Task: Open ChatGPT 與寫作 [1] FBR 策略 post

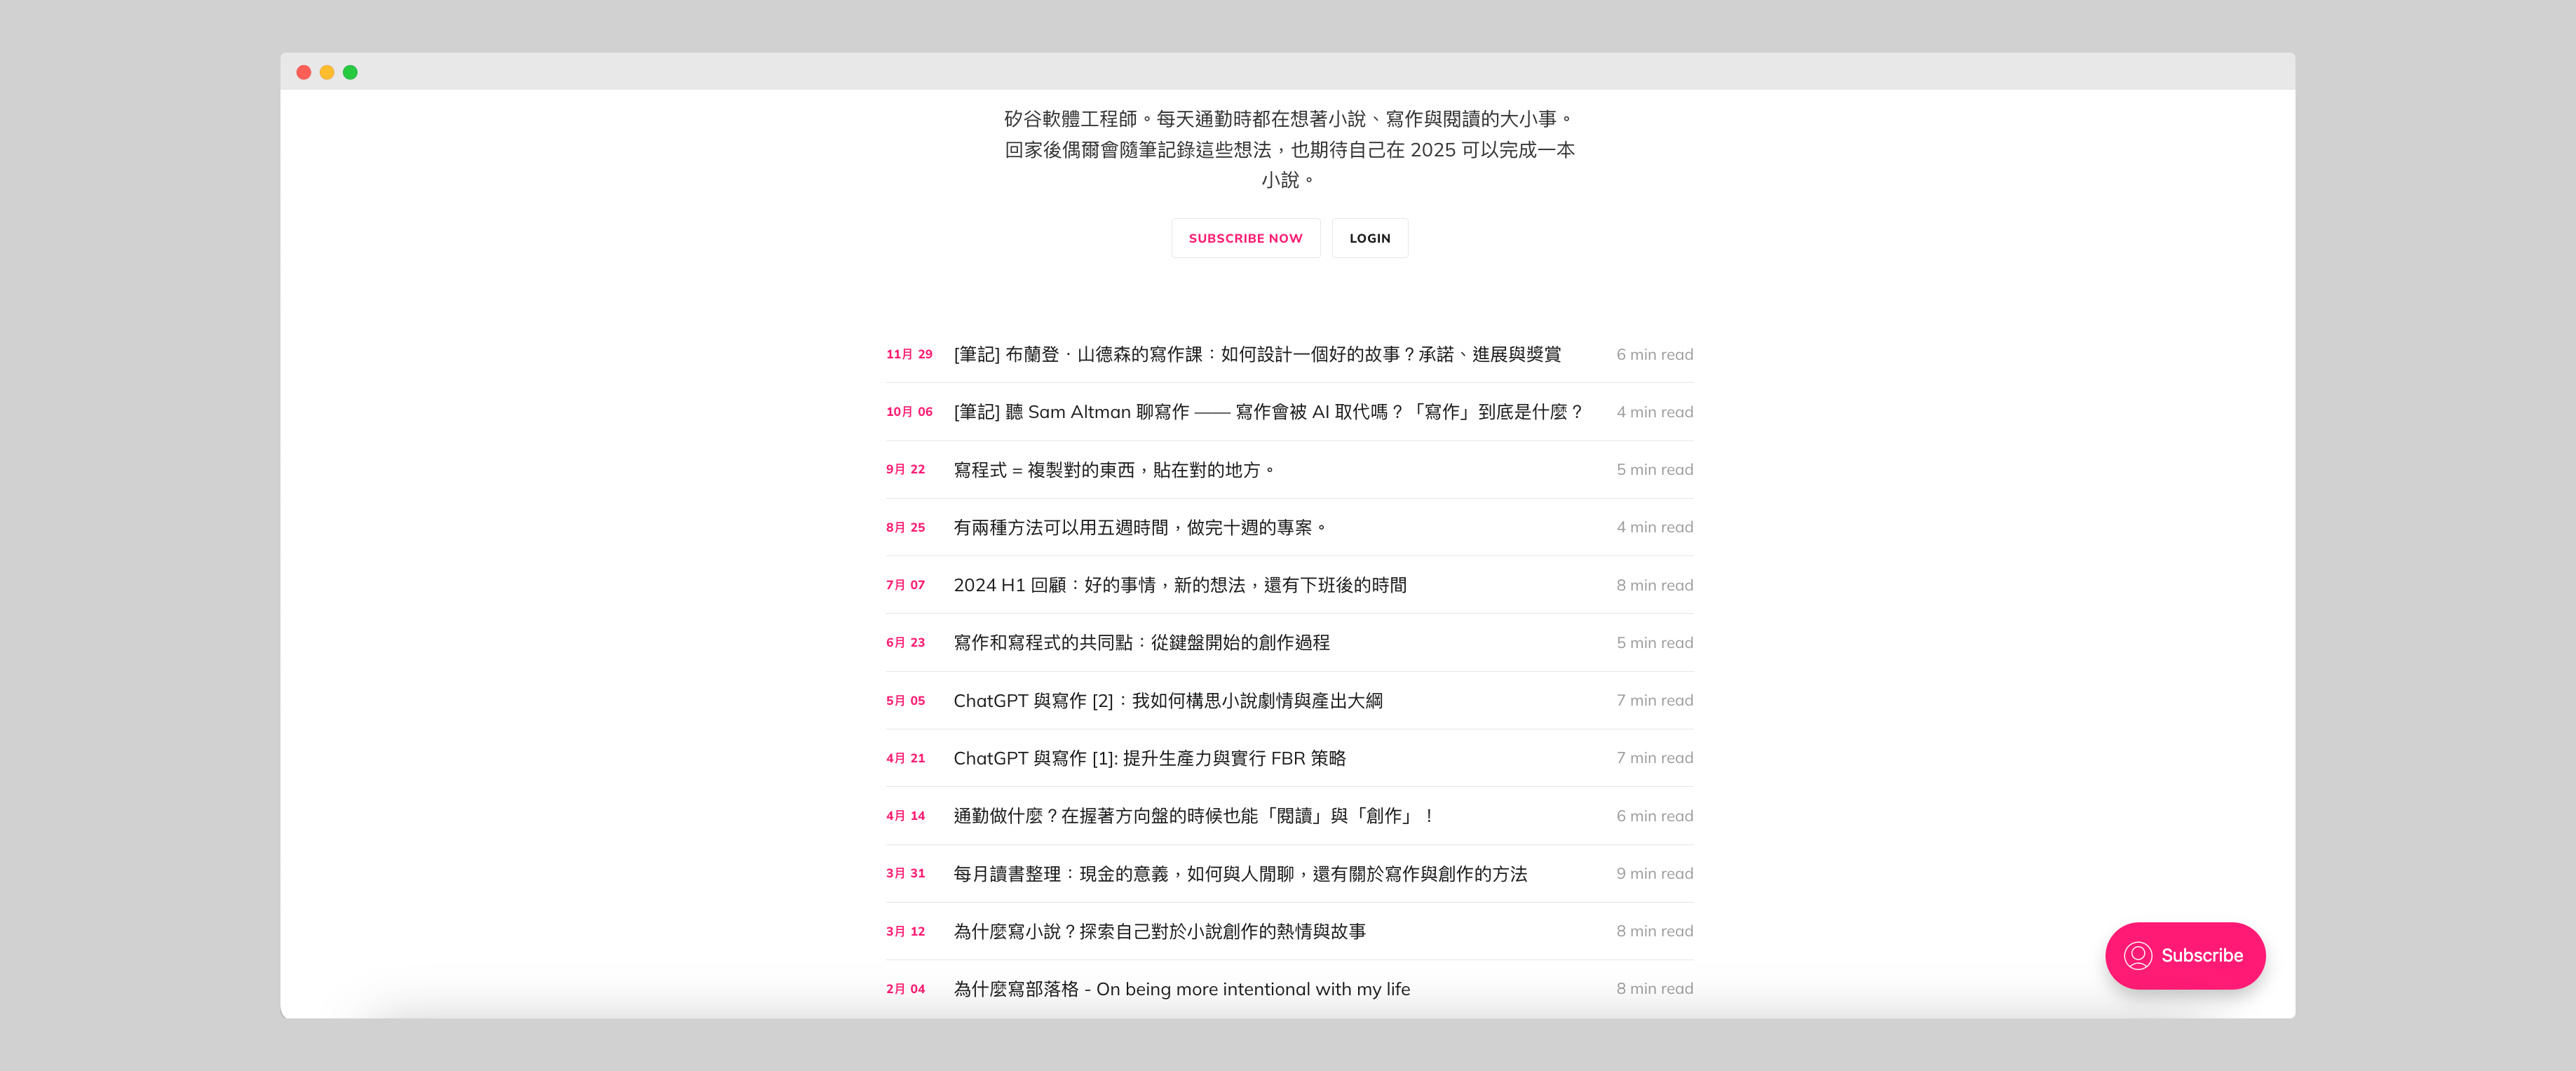Action: 1149,758
